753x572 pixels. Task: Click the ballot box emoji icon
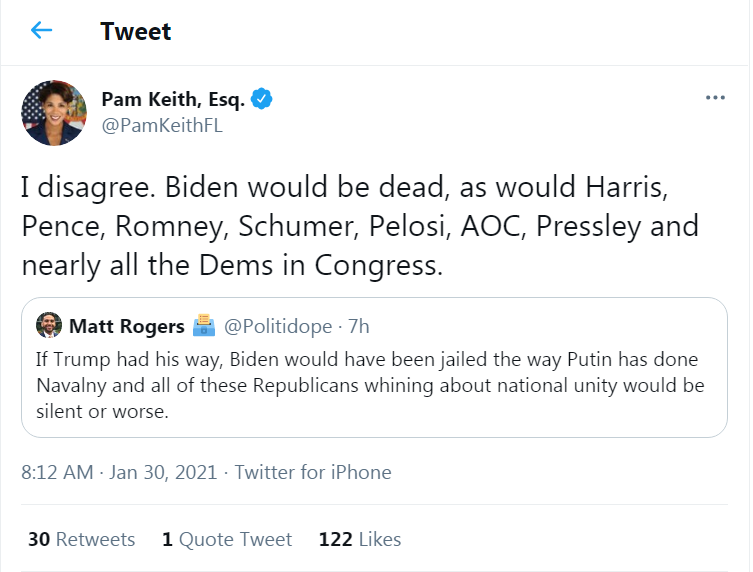click(204, 325)
